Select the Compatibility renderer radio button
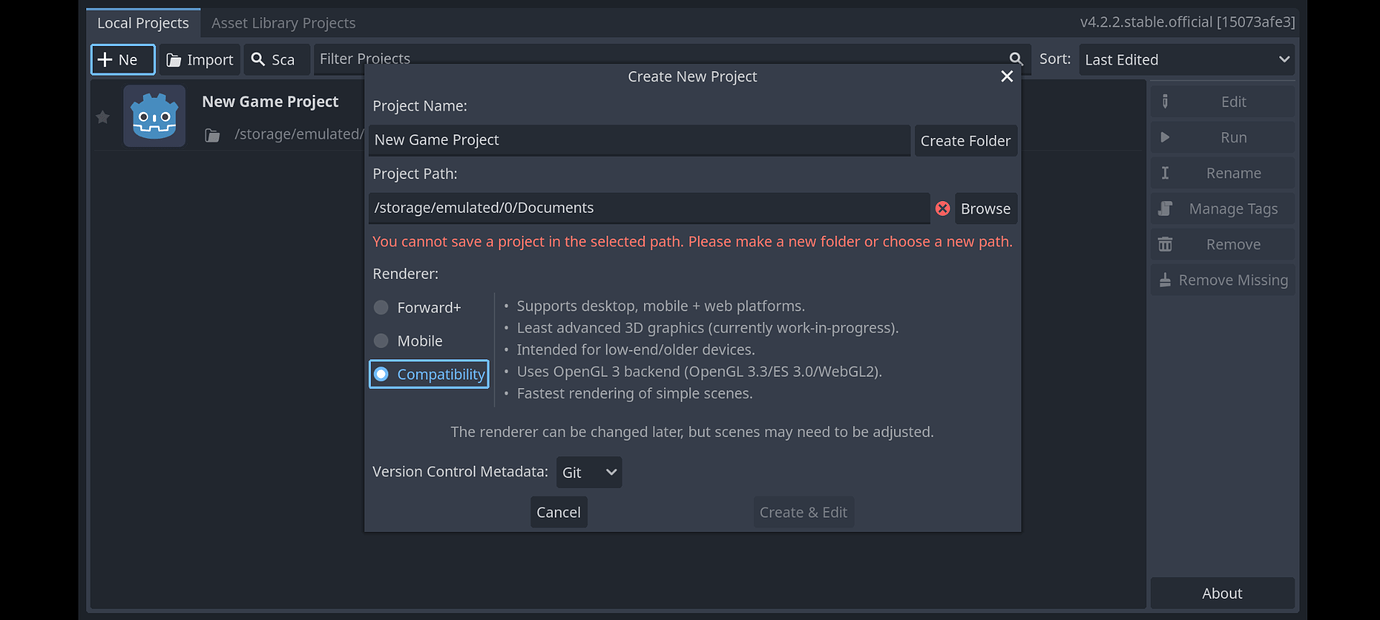Viewport: 1380px width, 620px height. pyautogui.click(x=381, y=374)
